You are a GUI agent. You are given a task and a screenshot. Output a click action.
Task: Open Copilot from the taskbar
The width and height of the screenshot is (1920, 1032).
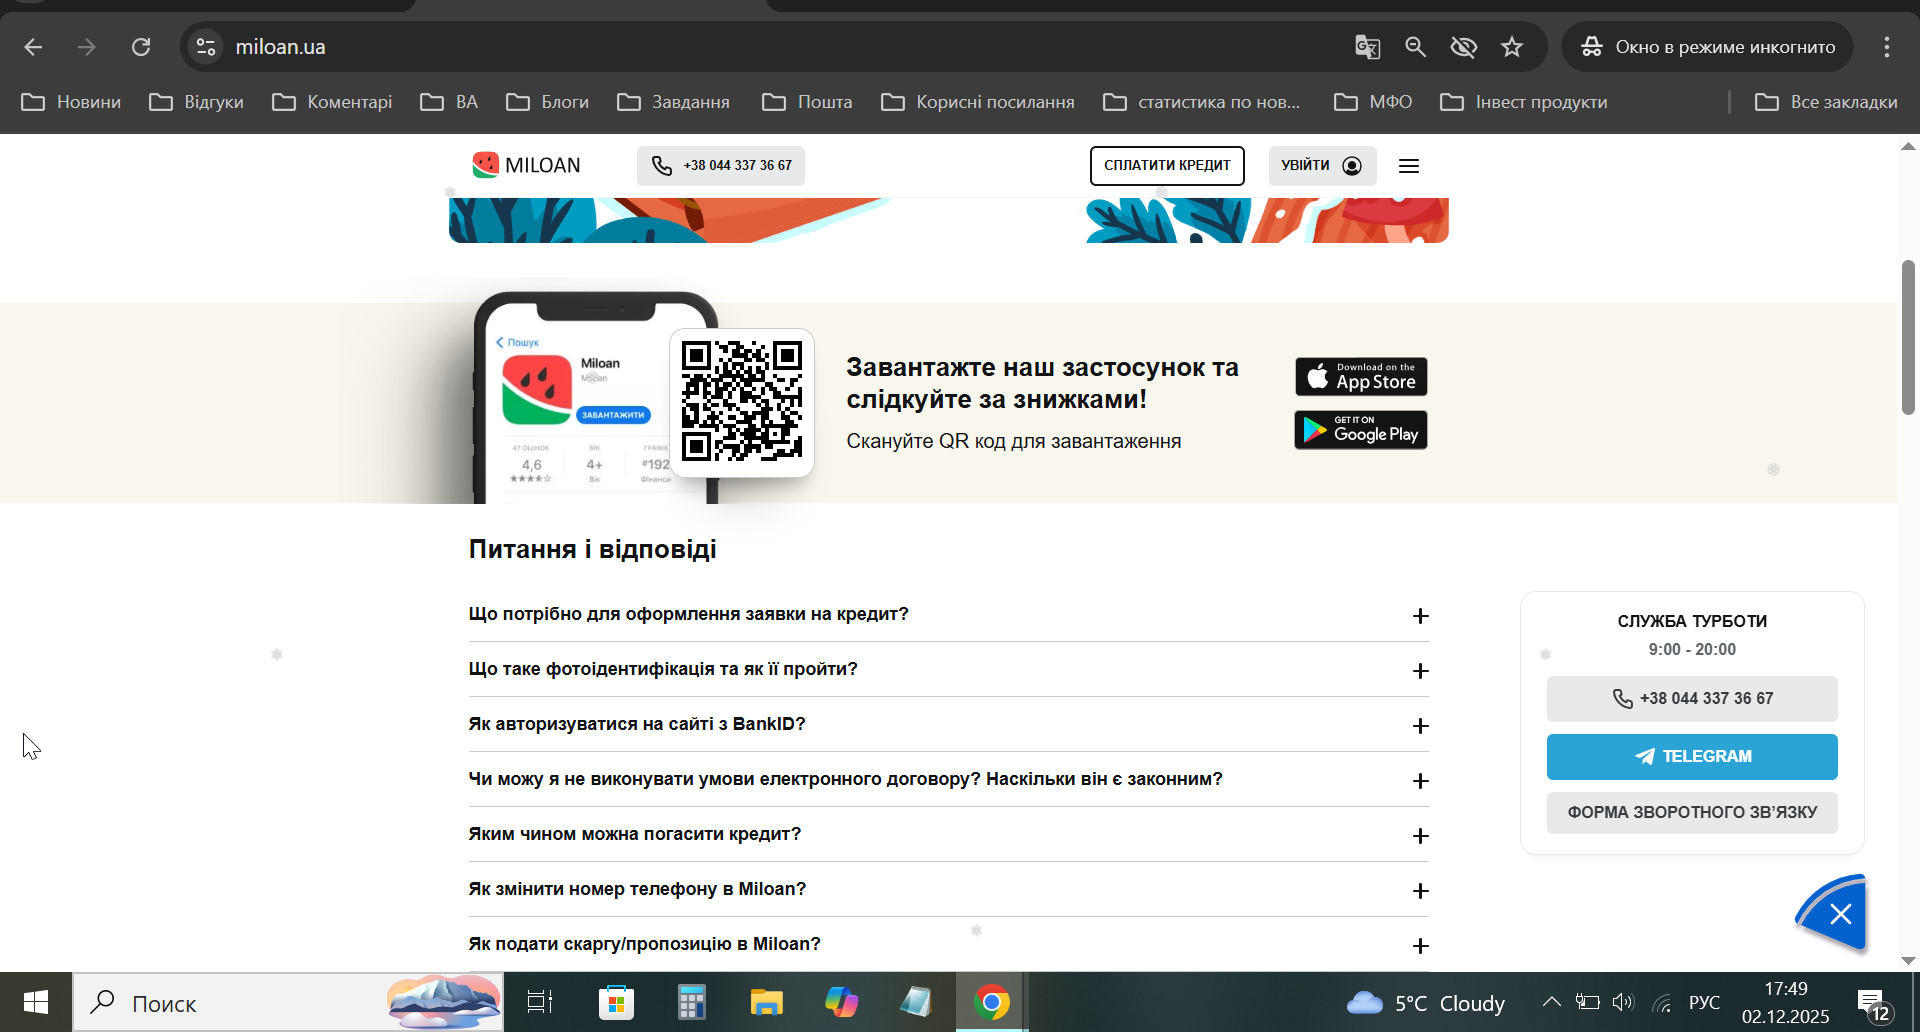(841, 1002)
